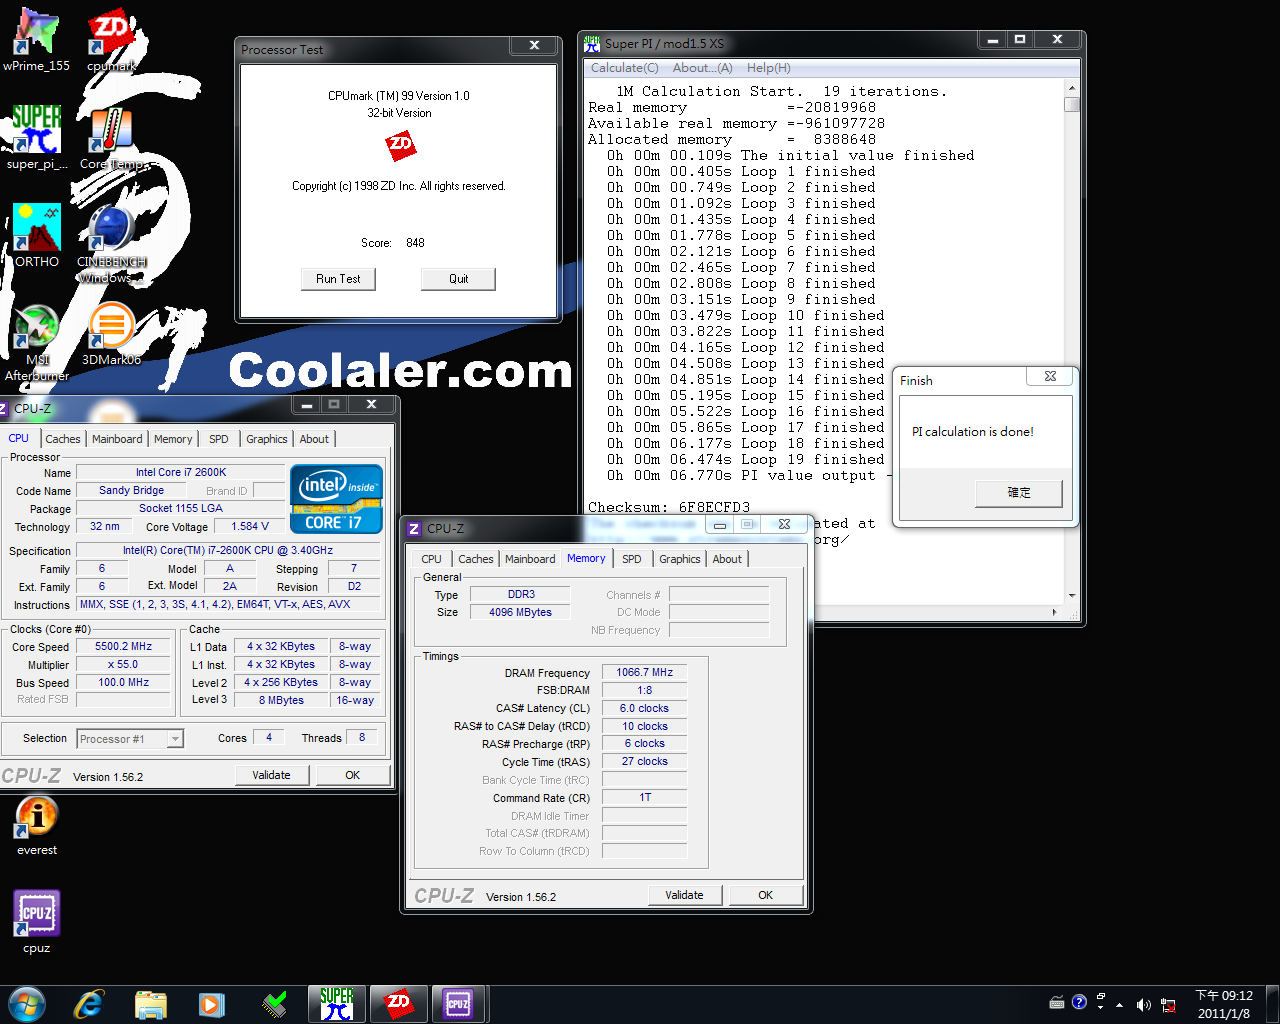Image resolution: width=1280 pixels, height=1024 pixels.
Task: Click the Core Voltage value 1.584 V
Action: [x=250, y=527]
